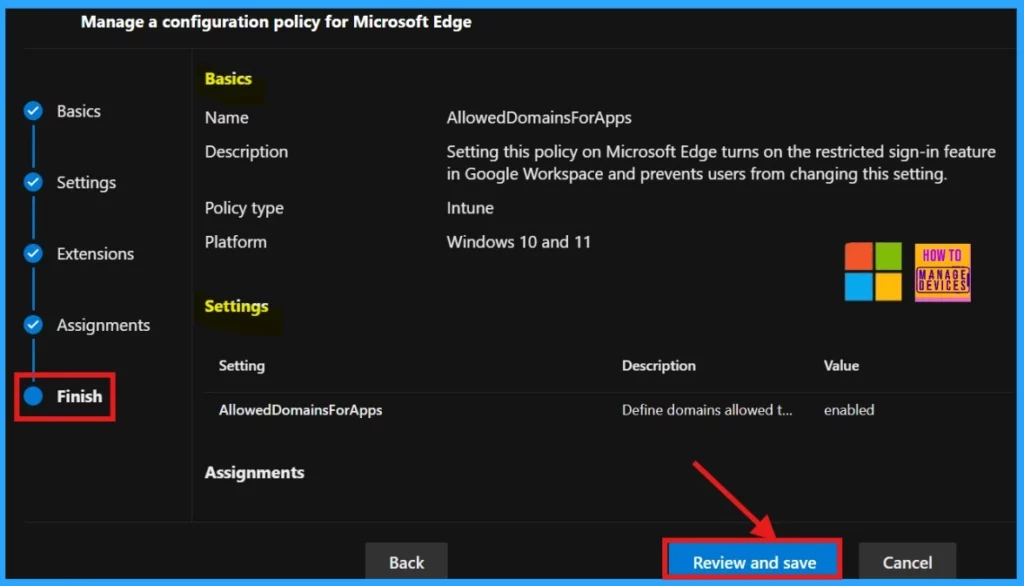Click the Extensions step checkmark icon
The width and height of the screenshot is (1024, 586).
(33, 253)
